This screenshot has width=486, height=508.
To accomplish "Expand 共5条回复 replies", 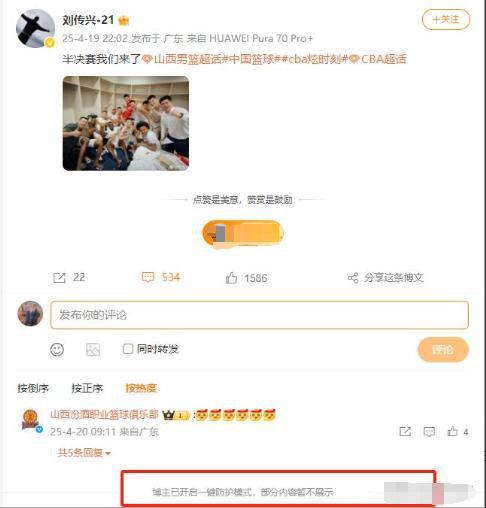I will 84,453.
